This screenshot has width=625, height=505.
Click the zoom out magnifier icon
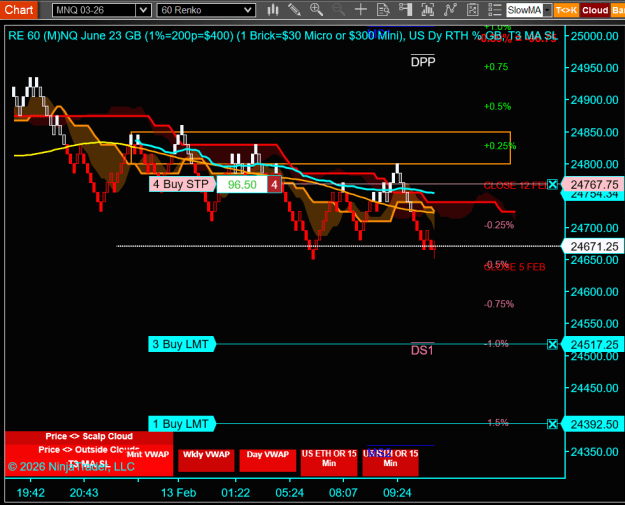pos(339,10)
